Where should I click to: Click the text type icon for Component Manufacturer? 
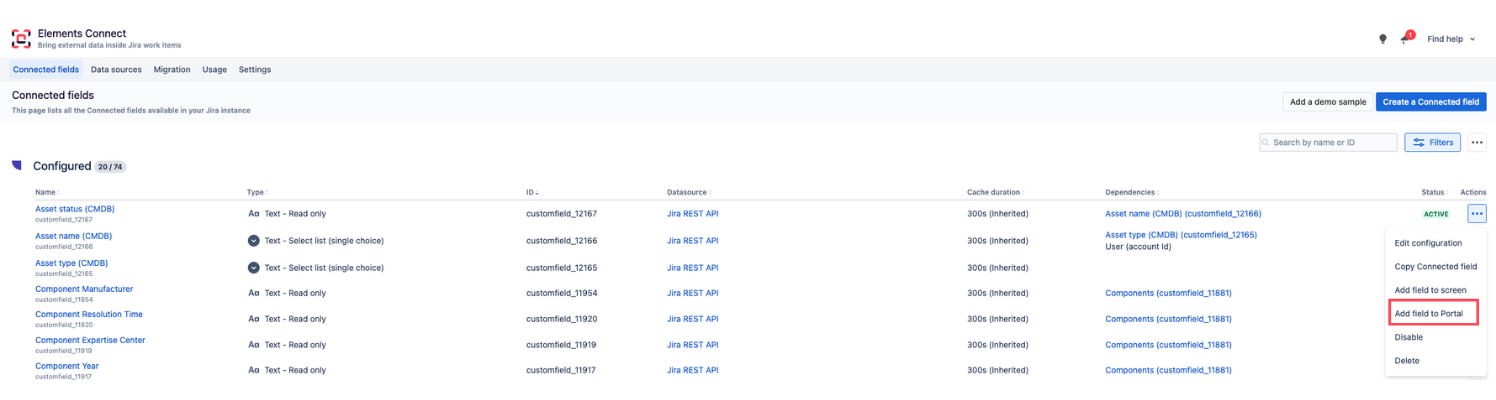coord(254,293)
